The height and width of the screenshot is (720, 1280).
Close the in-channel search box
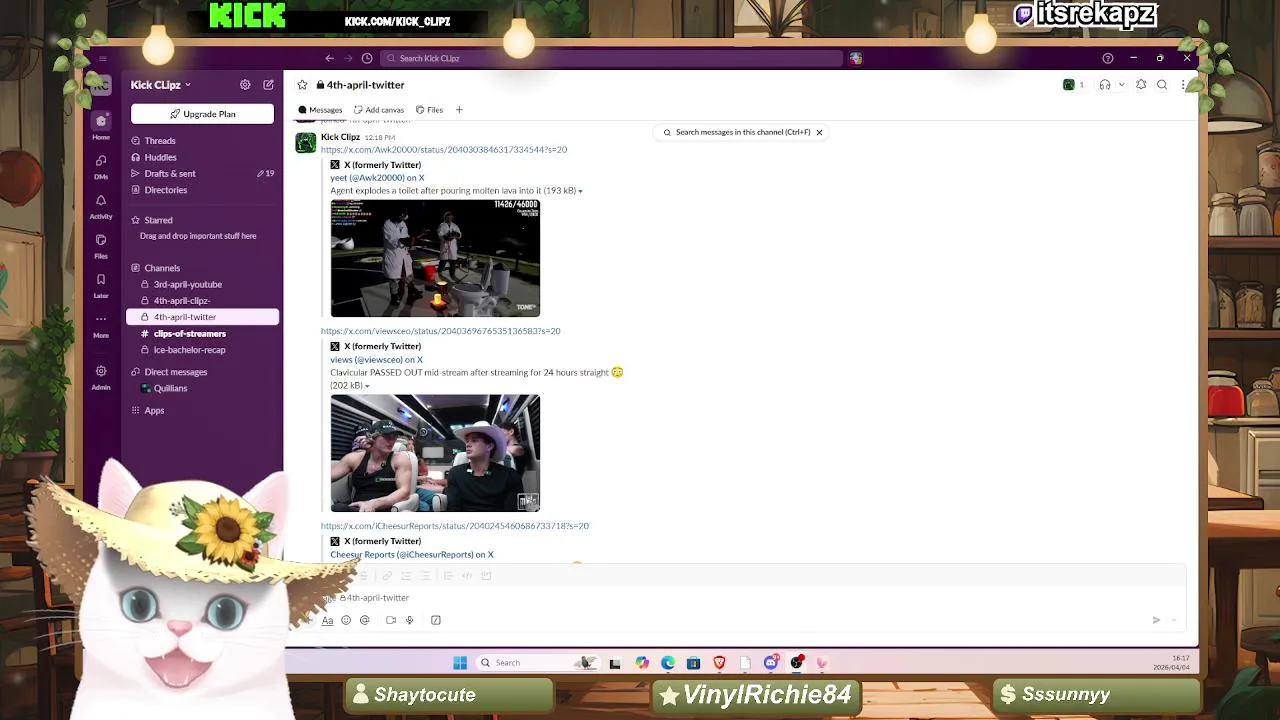pyautogui.click(x=819, y=132)
